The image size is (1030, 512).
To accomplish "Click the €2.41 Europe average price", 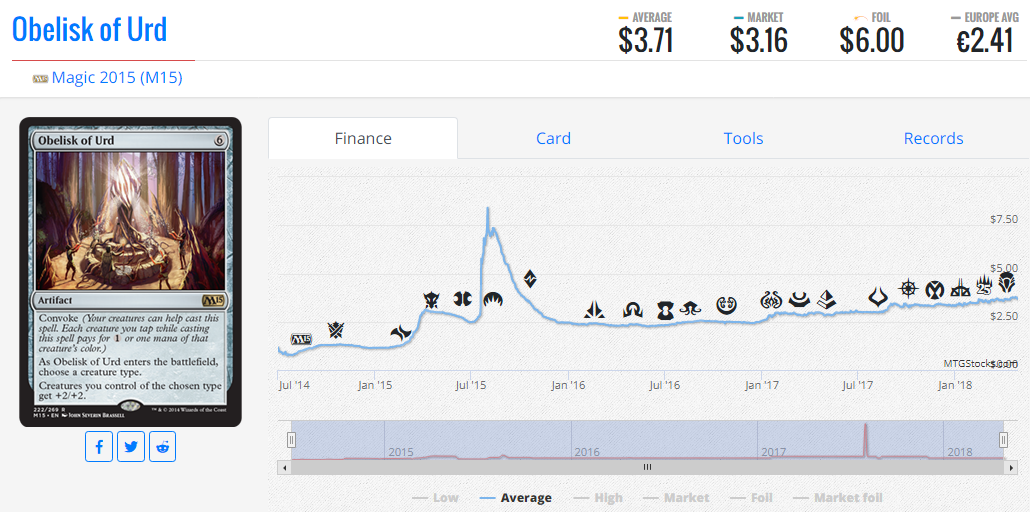I will coord(985,41).
